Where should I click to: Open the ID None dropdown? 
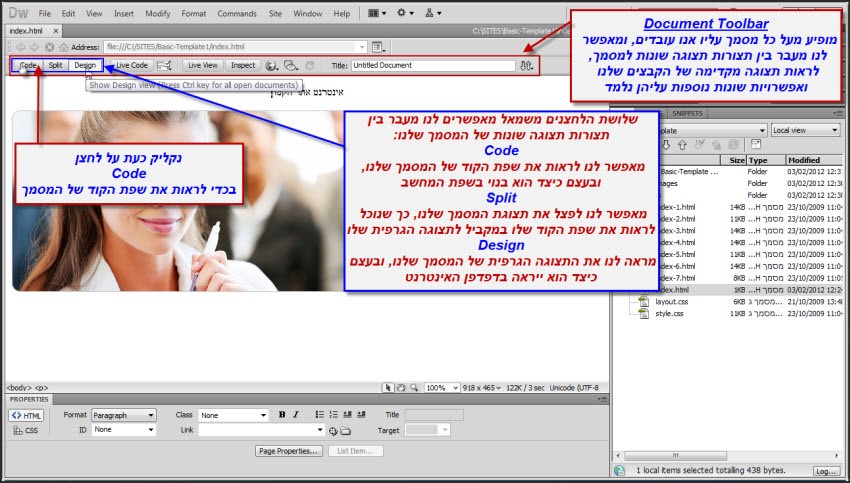point(124,430)
